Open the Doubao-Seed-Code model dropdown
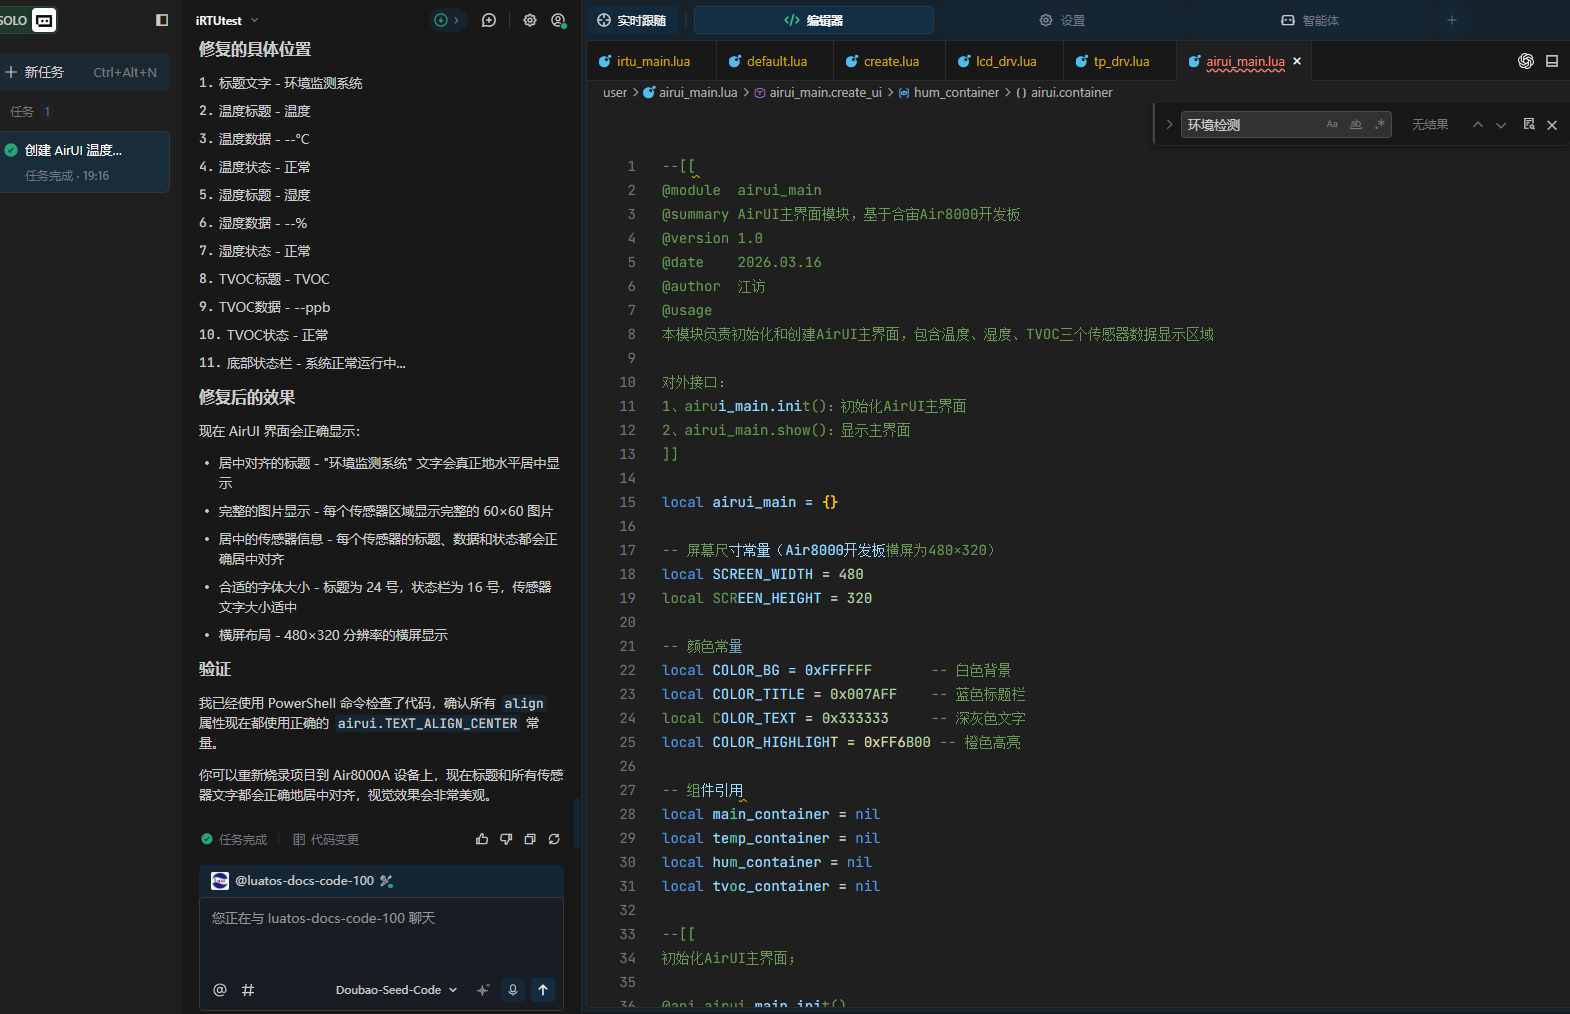Image resolution: width=1570 pixels, height=1014 pixels. (x=396, y=990)
